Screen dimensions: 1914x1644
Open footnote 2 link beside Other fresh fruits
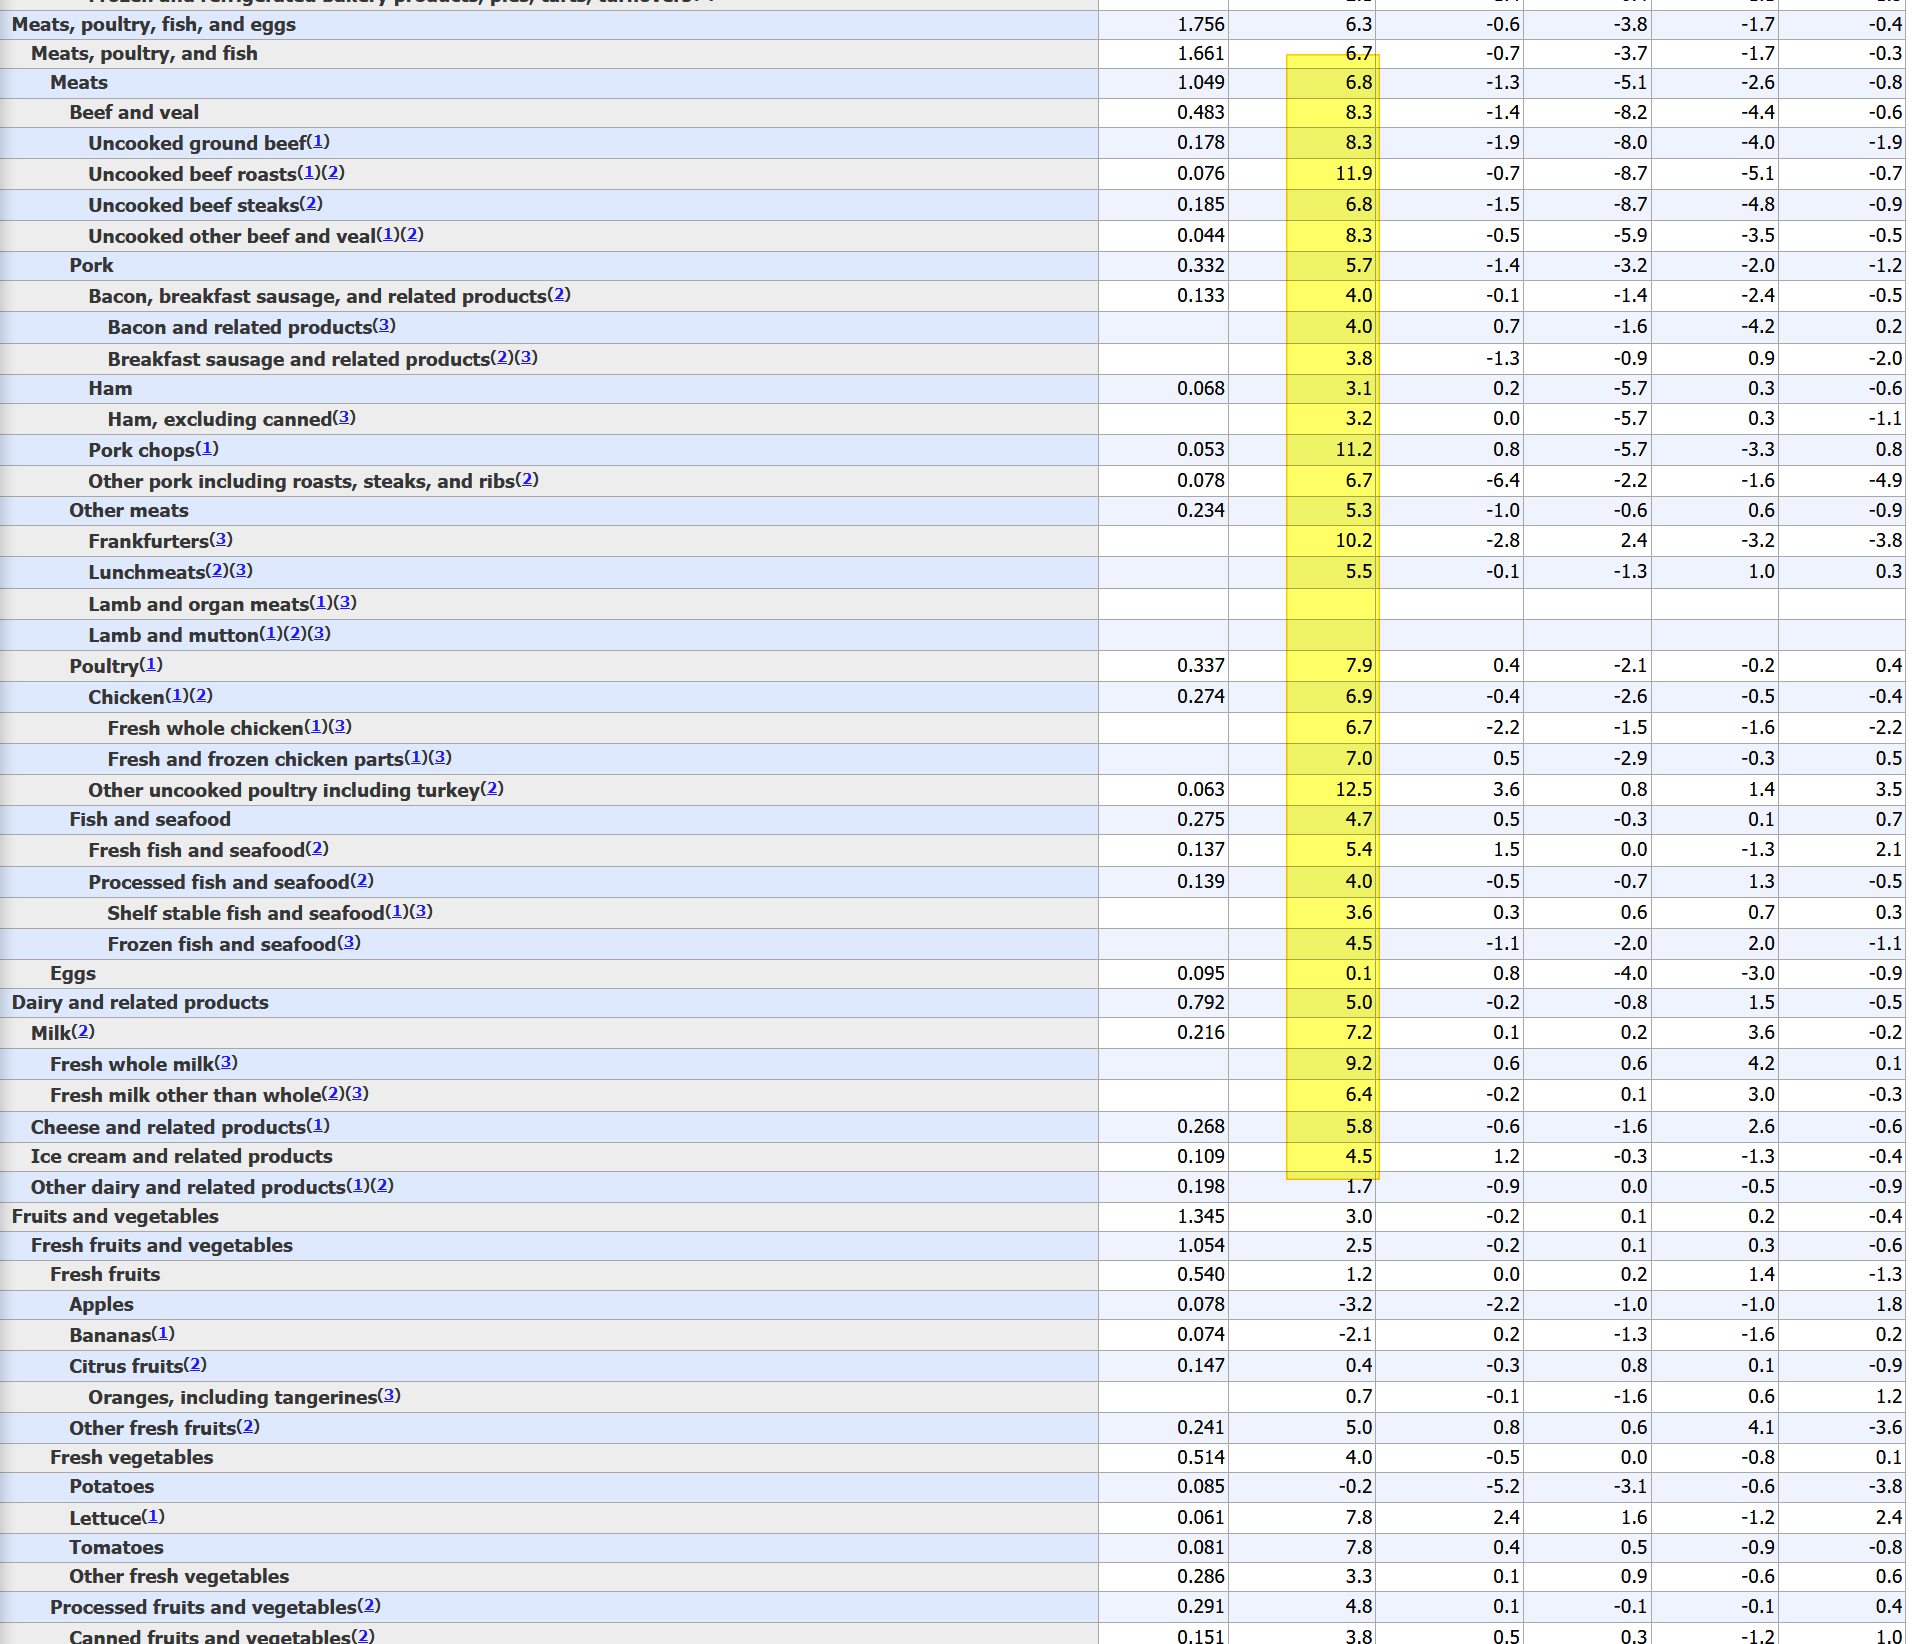(248, 1427)
